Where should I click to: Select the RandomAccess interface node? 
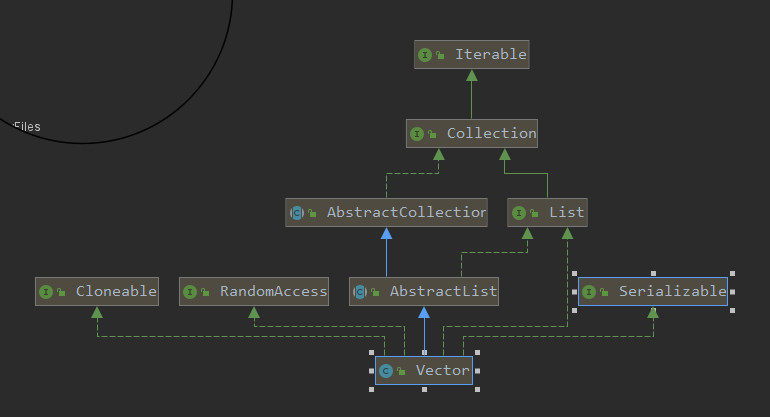[x=254, y=292]
